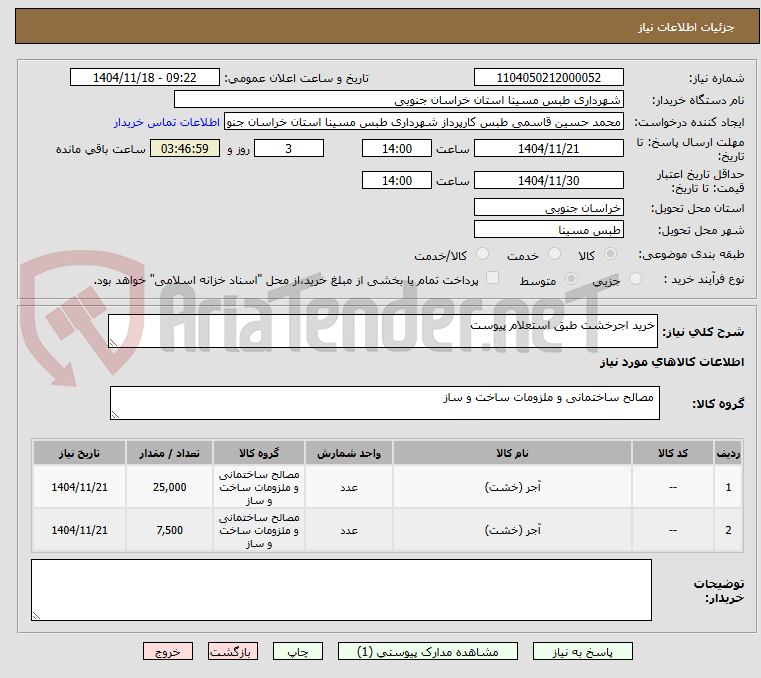
Task: Click the remaining days field showing 3
Action: pyautogui.click(x=289, y=148)
